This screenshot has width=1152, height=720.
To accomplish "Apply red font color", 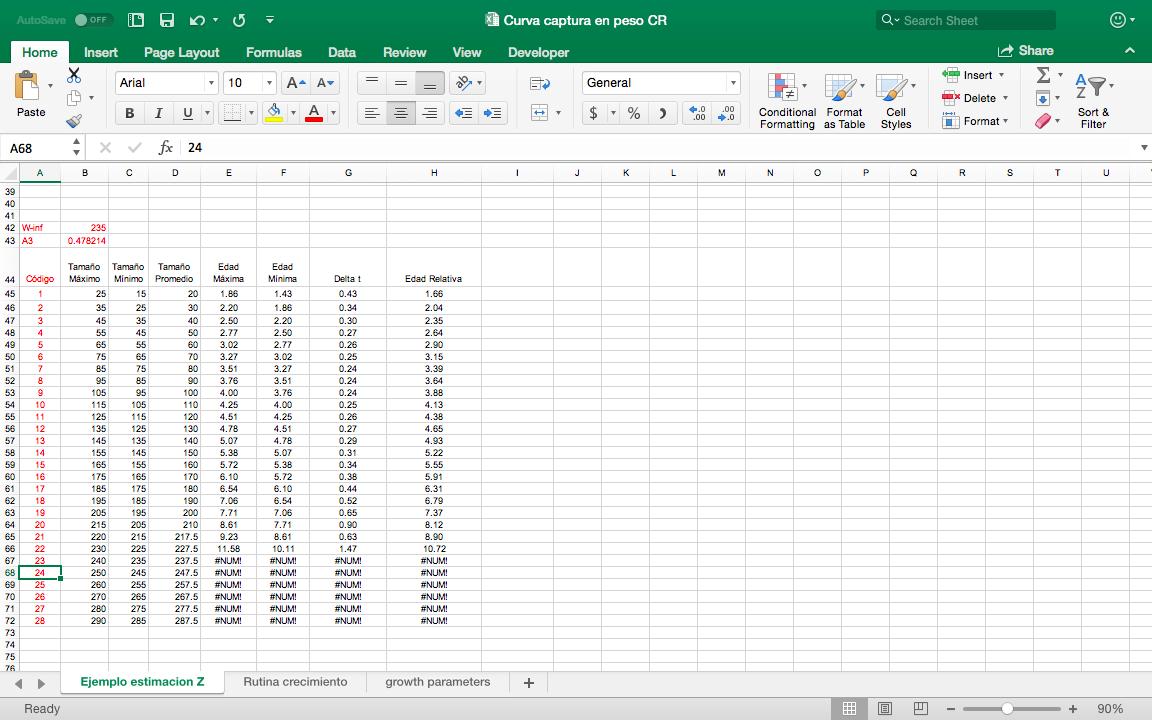I will (314, 112).
